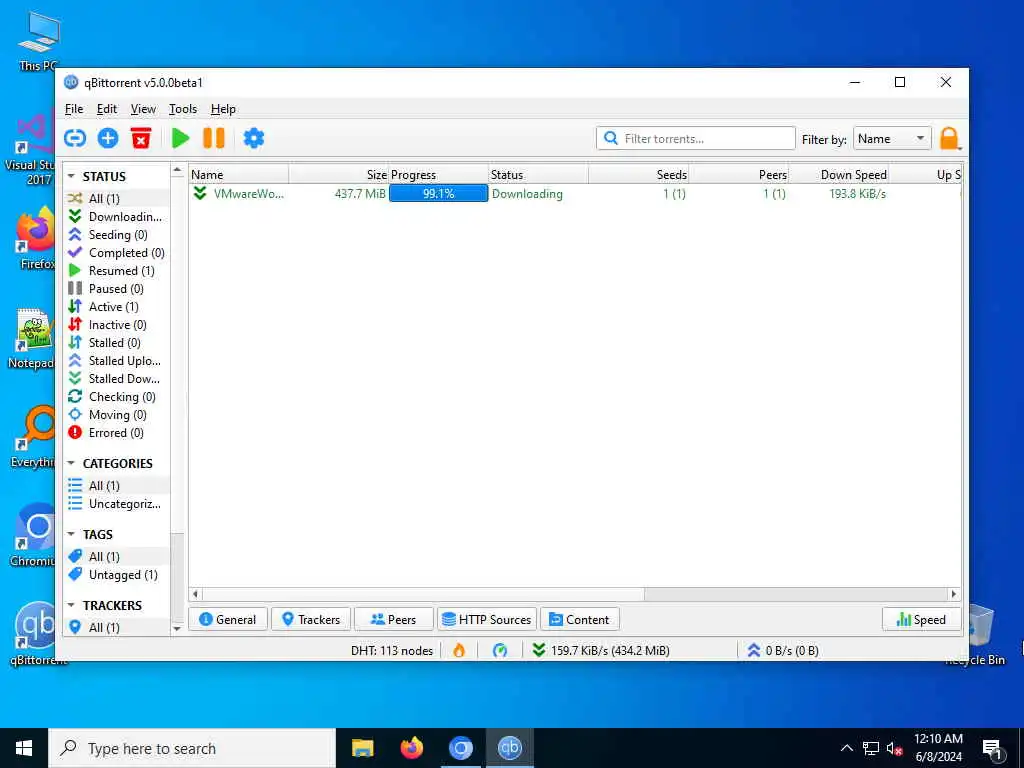
Task: Select the Resumed (1) status filter
Action: pos(118,270)
